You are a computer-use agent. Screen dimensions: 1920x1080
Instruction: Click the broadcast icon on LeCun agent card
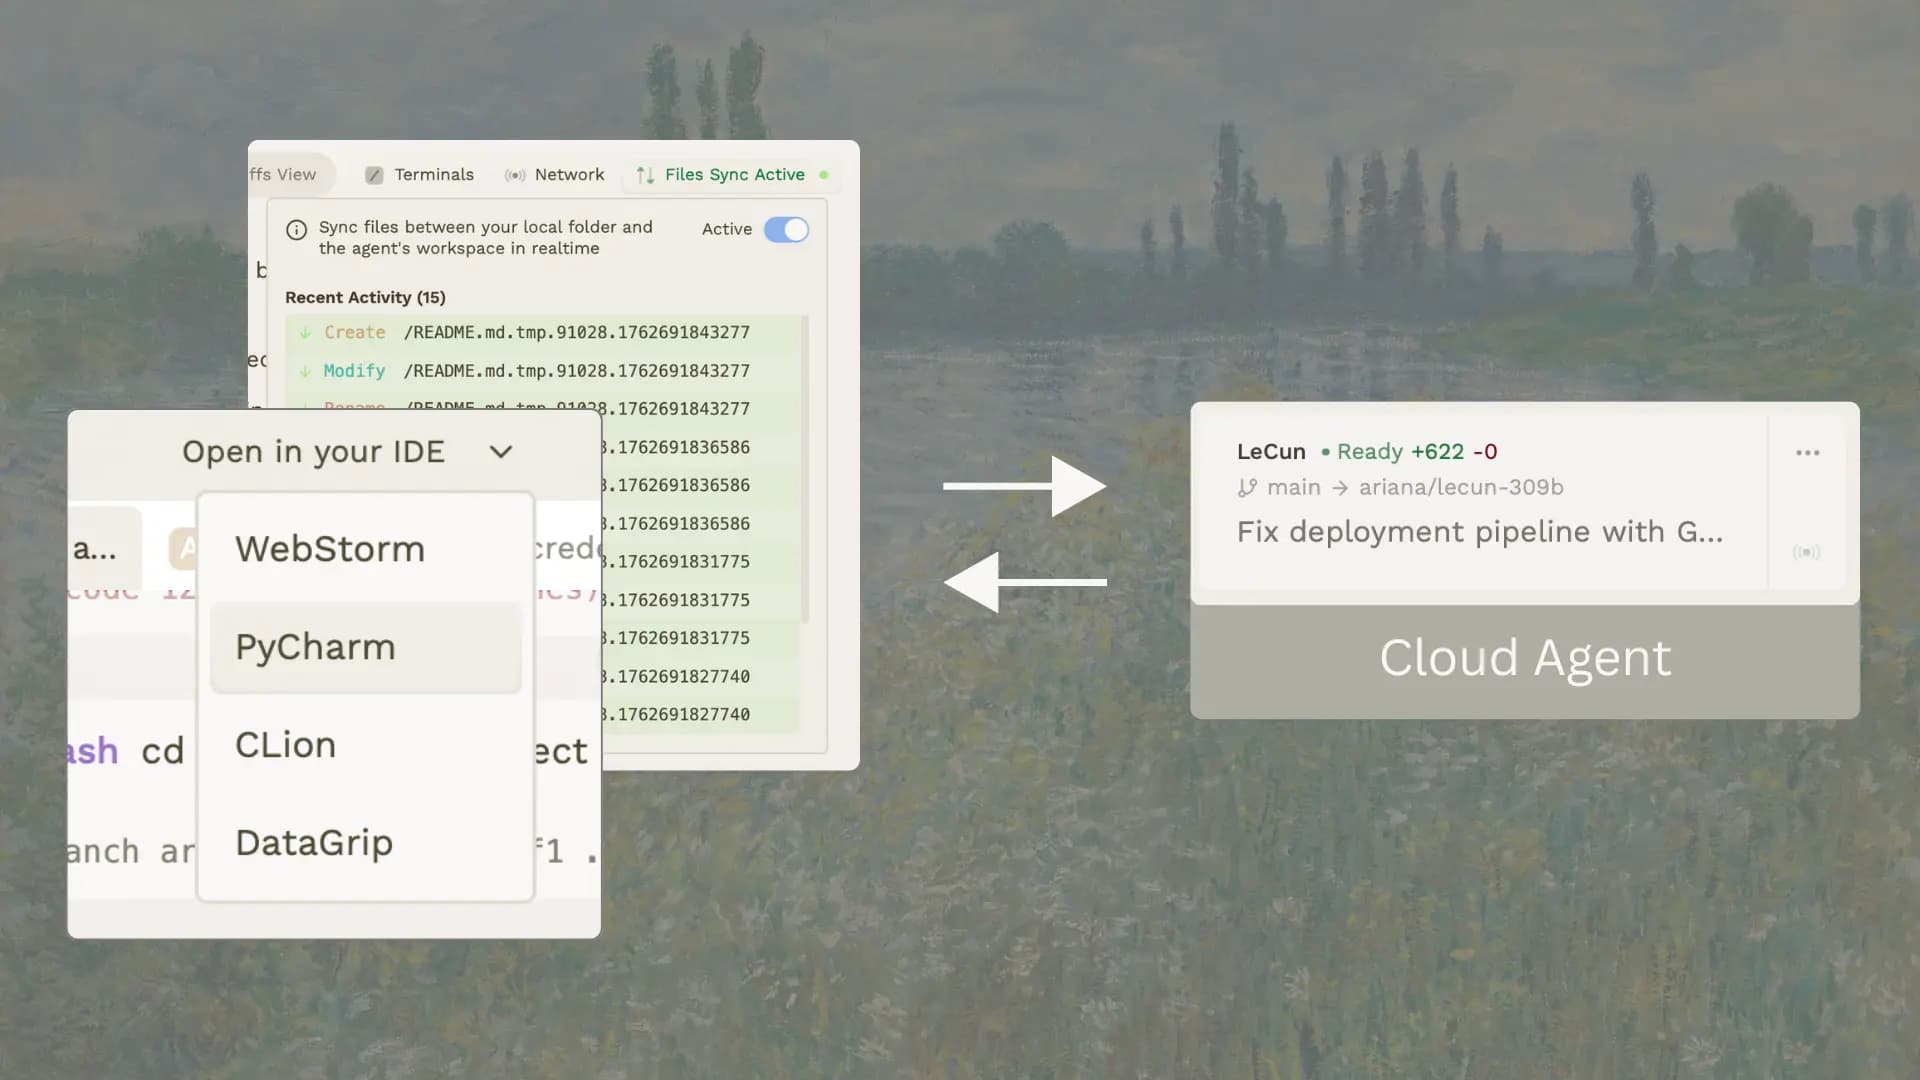click(1806, 552)
